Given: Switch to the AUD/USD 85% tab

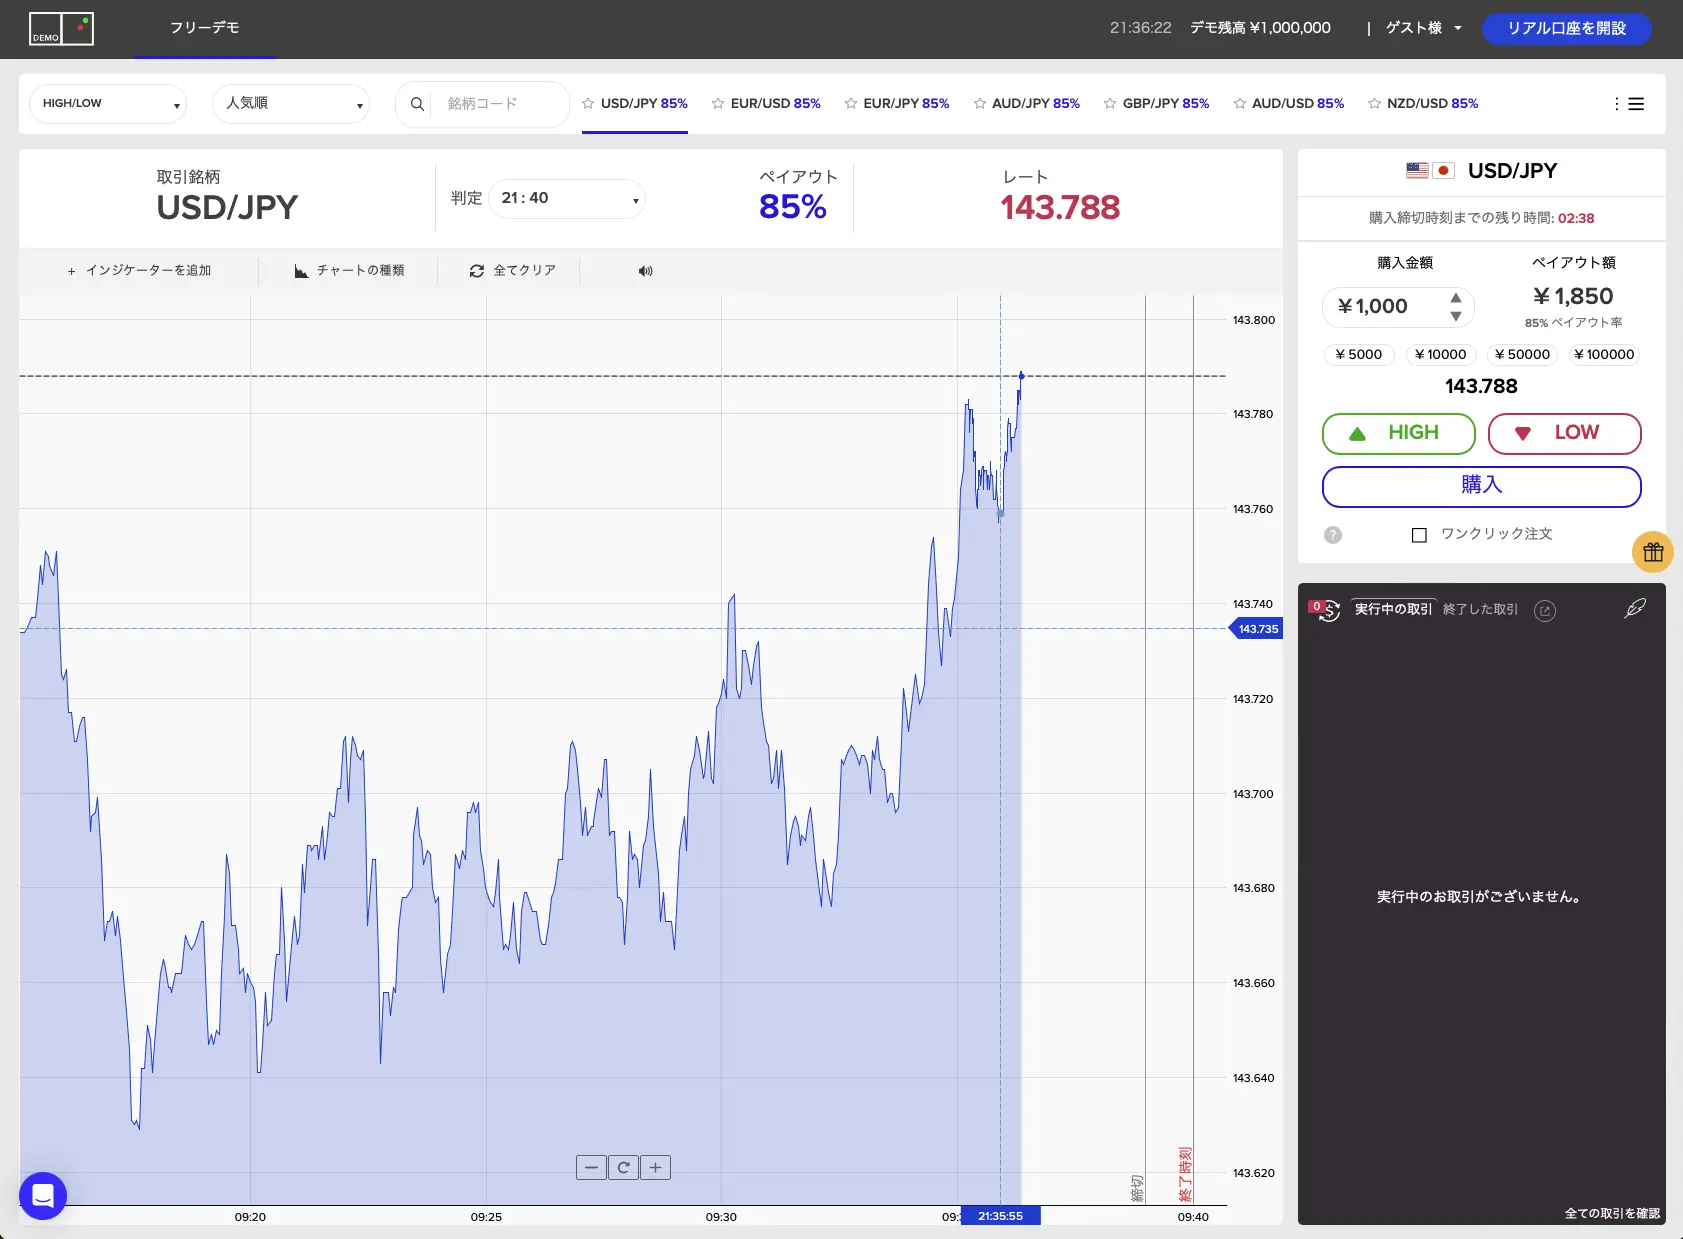Looking at the screenshot, I should (x=1298, y=104).
